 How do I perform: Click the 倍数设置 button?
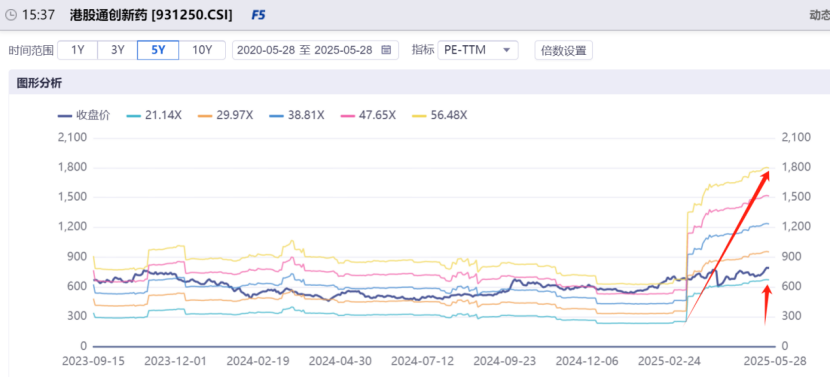pyautogui.click(x=563, y=51)
